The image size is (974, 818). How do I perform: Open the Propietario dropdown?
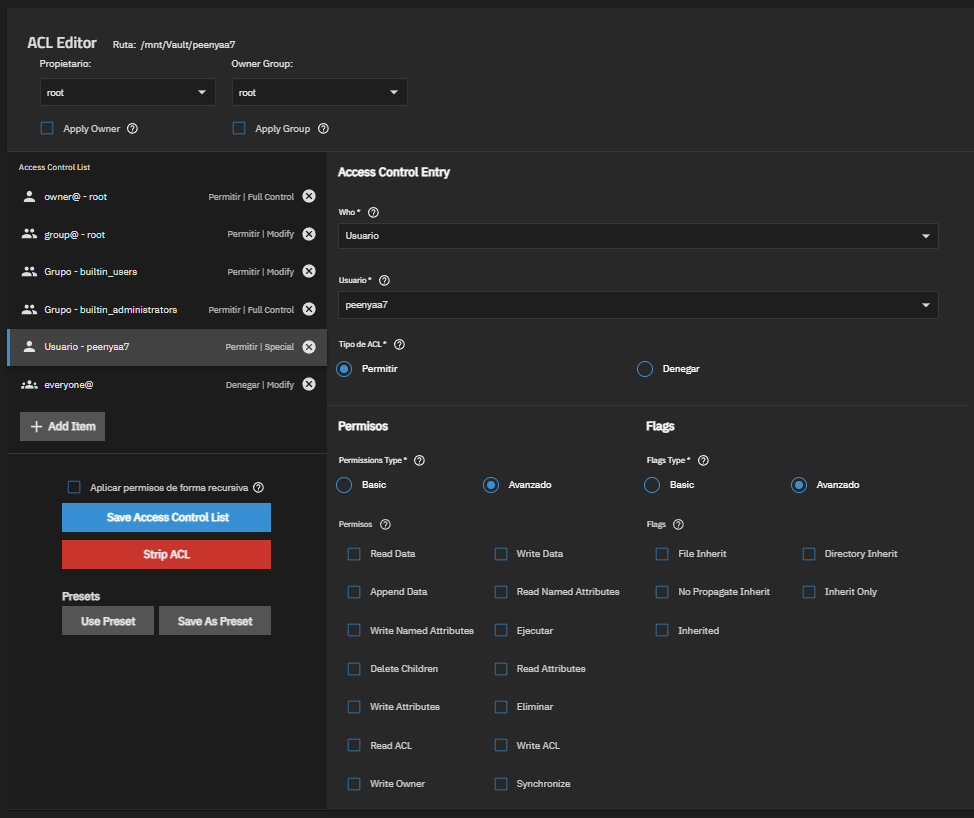coord(127,92)
